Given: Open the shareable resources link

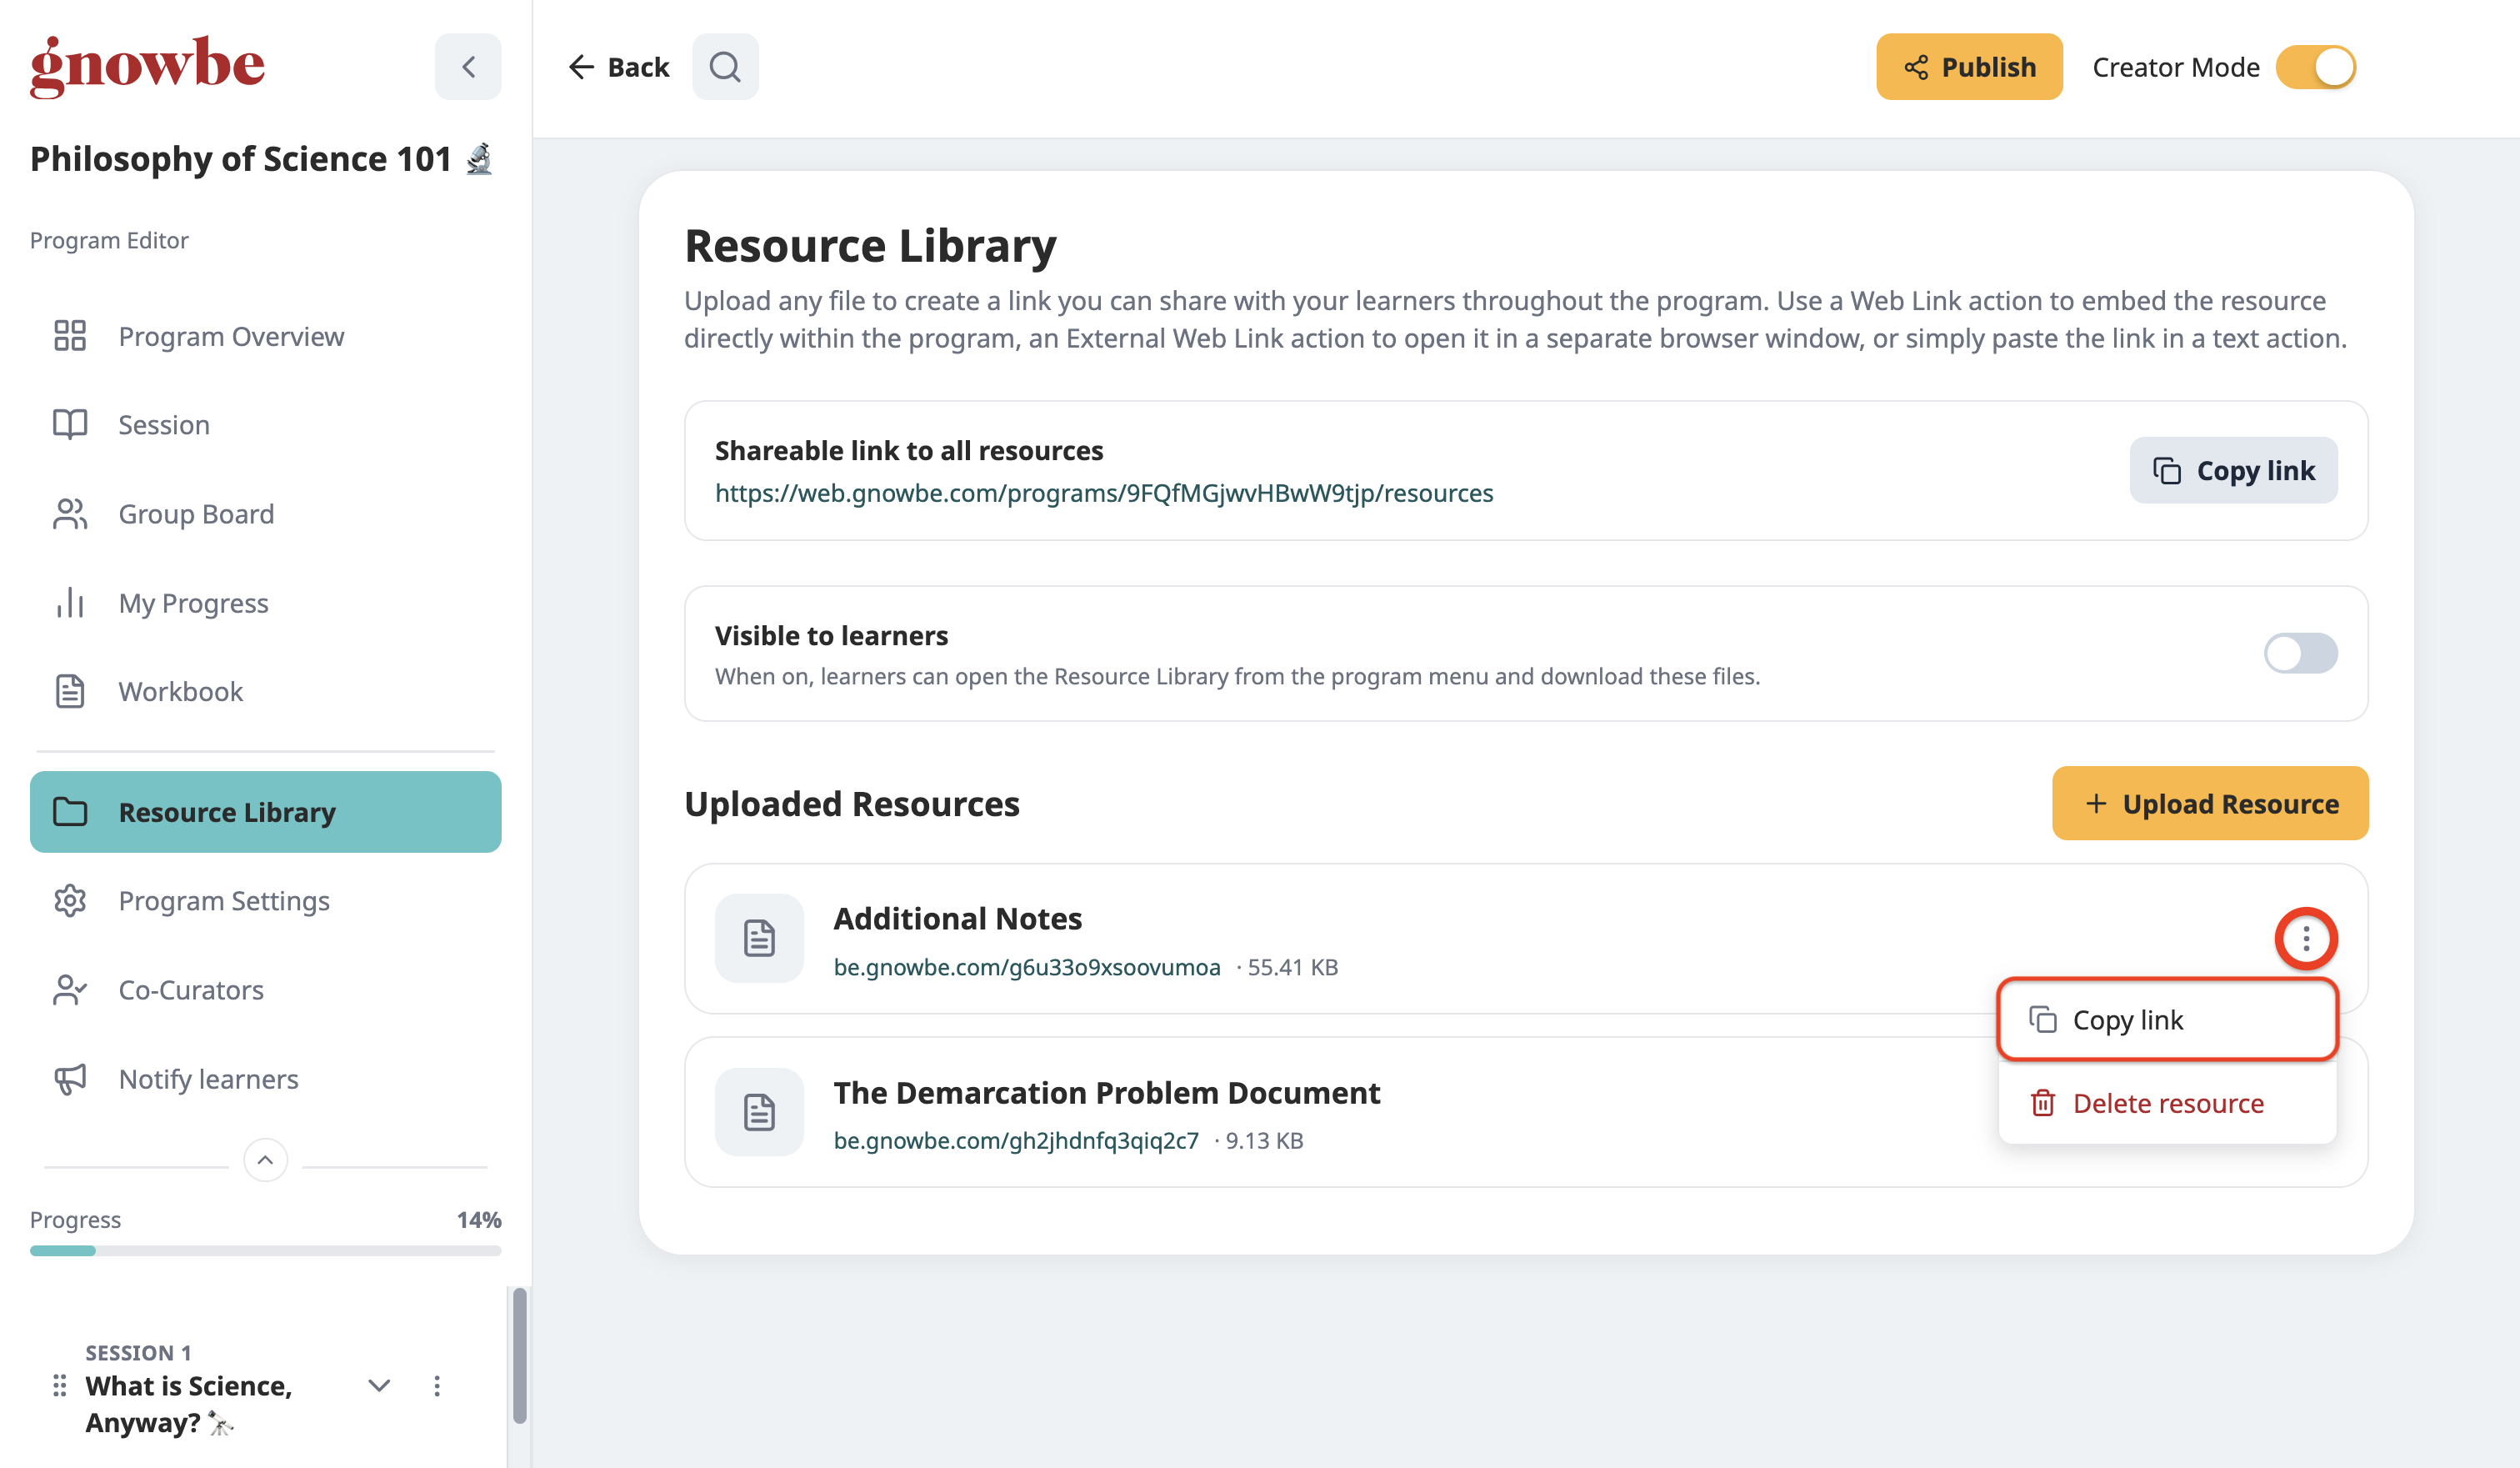Looking at the screenshot, I should tap(1104, 493).
